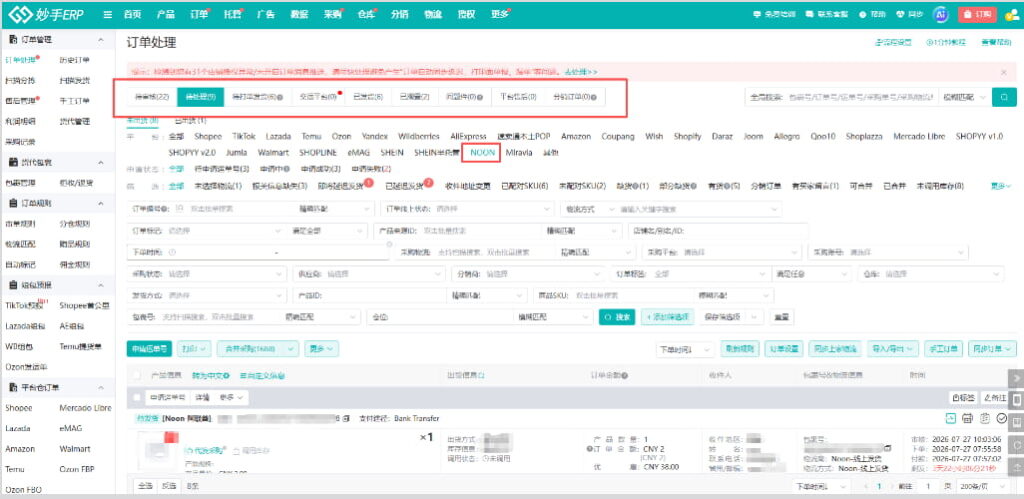Viewport: 1024px width, 499px height.
Task: Open the round AI assistant icon
Action: pyautogui.click(x=941, y=14)
